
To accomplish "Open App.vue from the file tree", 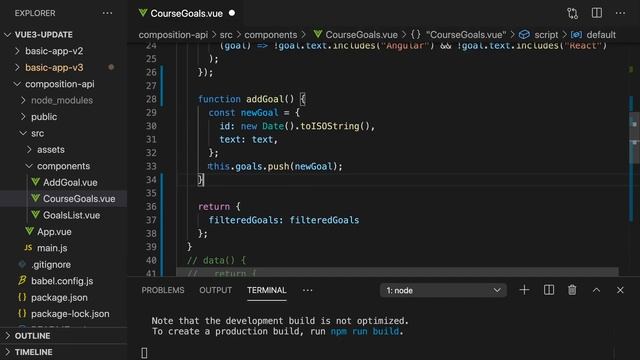I will tap(54, 231).
